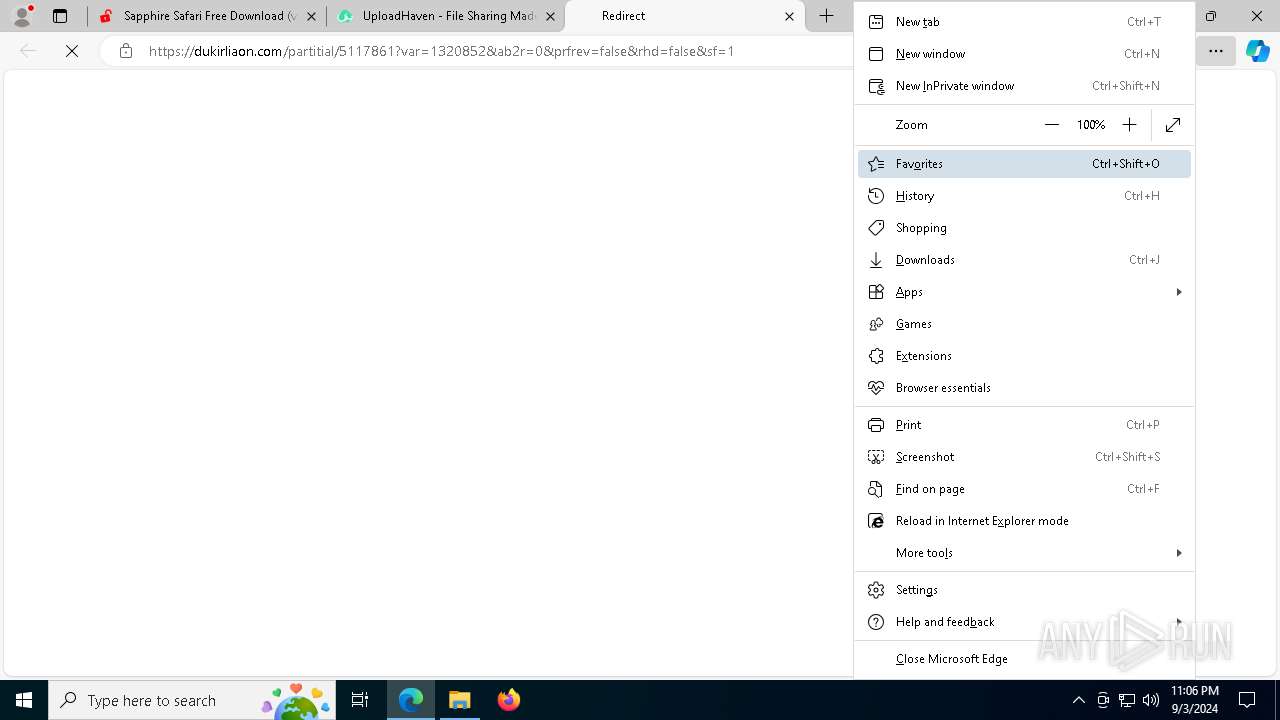This screenshot has width=1280, height=720.
Task: Expand the More tools submenu
Action: click(x=1024, y=553)
